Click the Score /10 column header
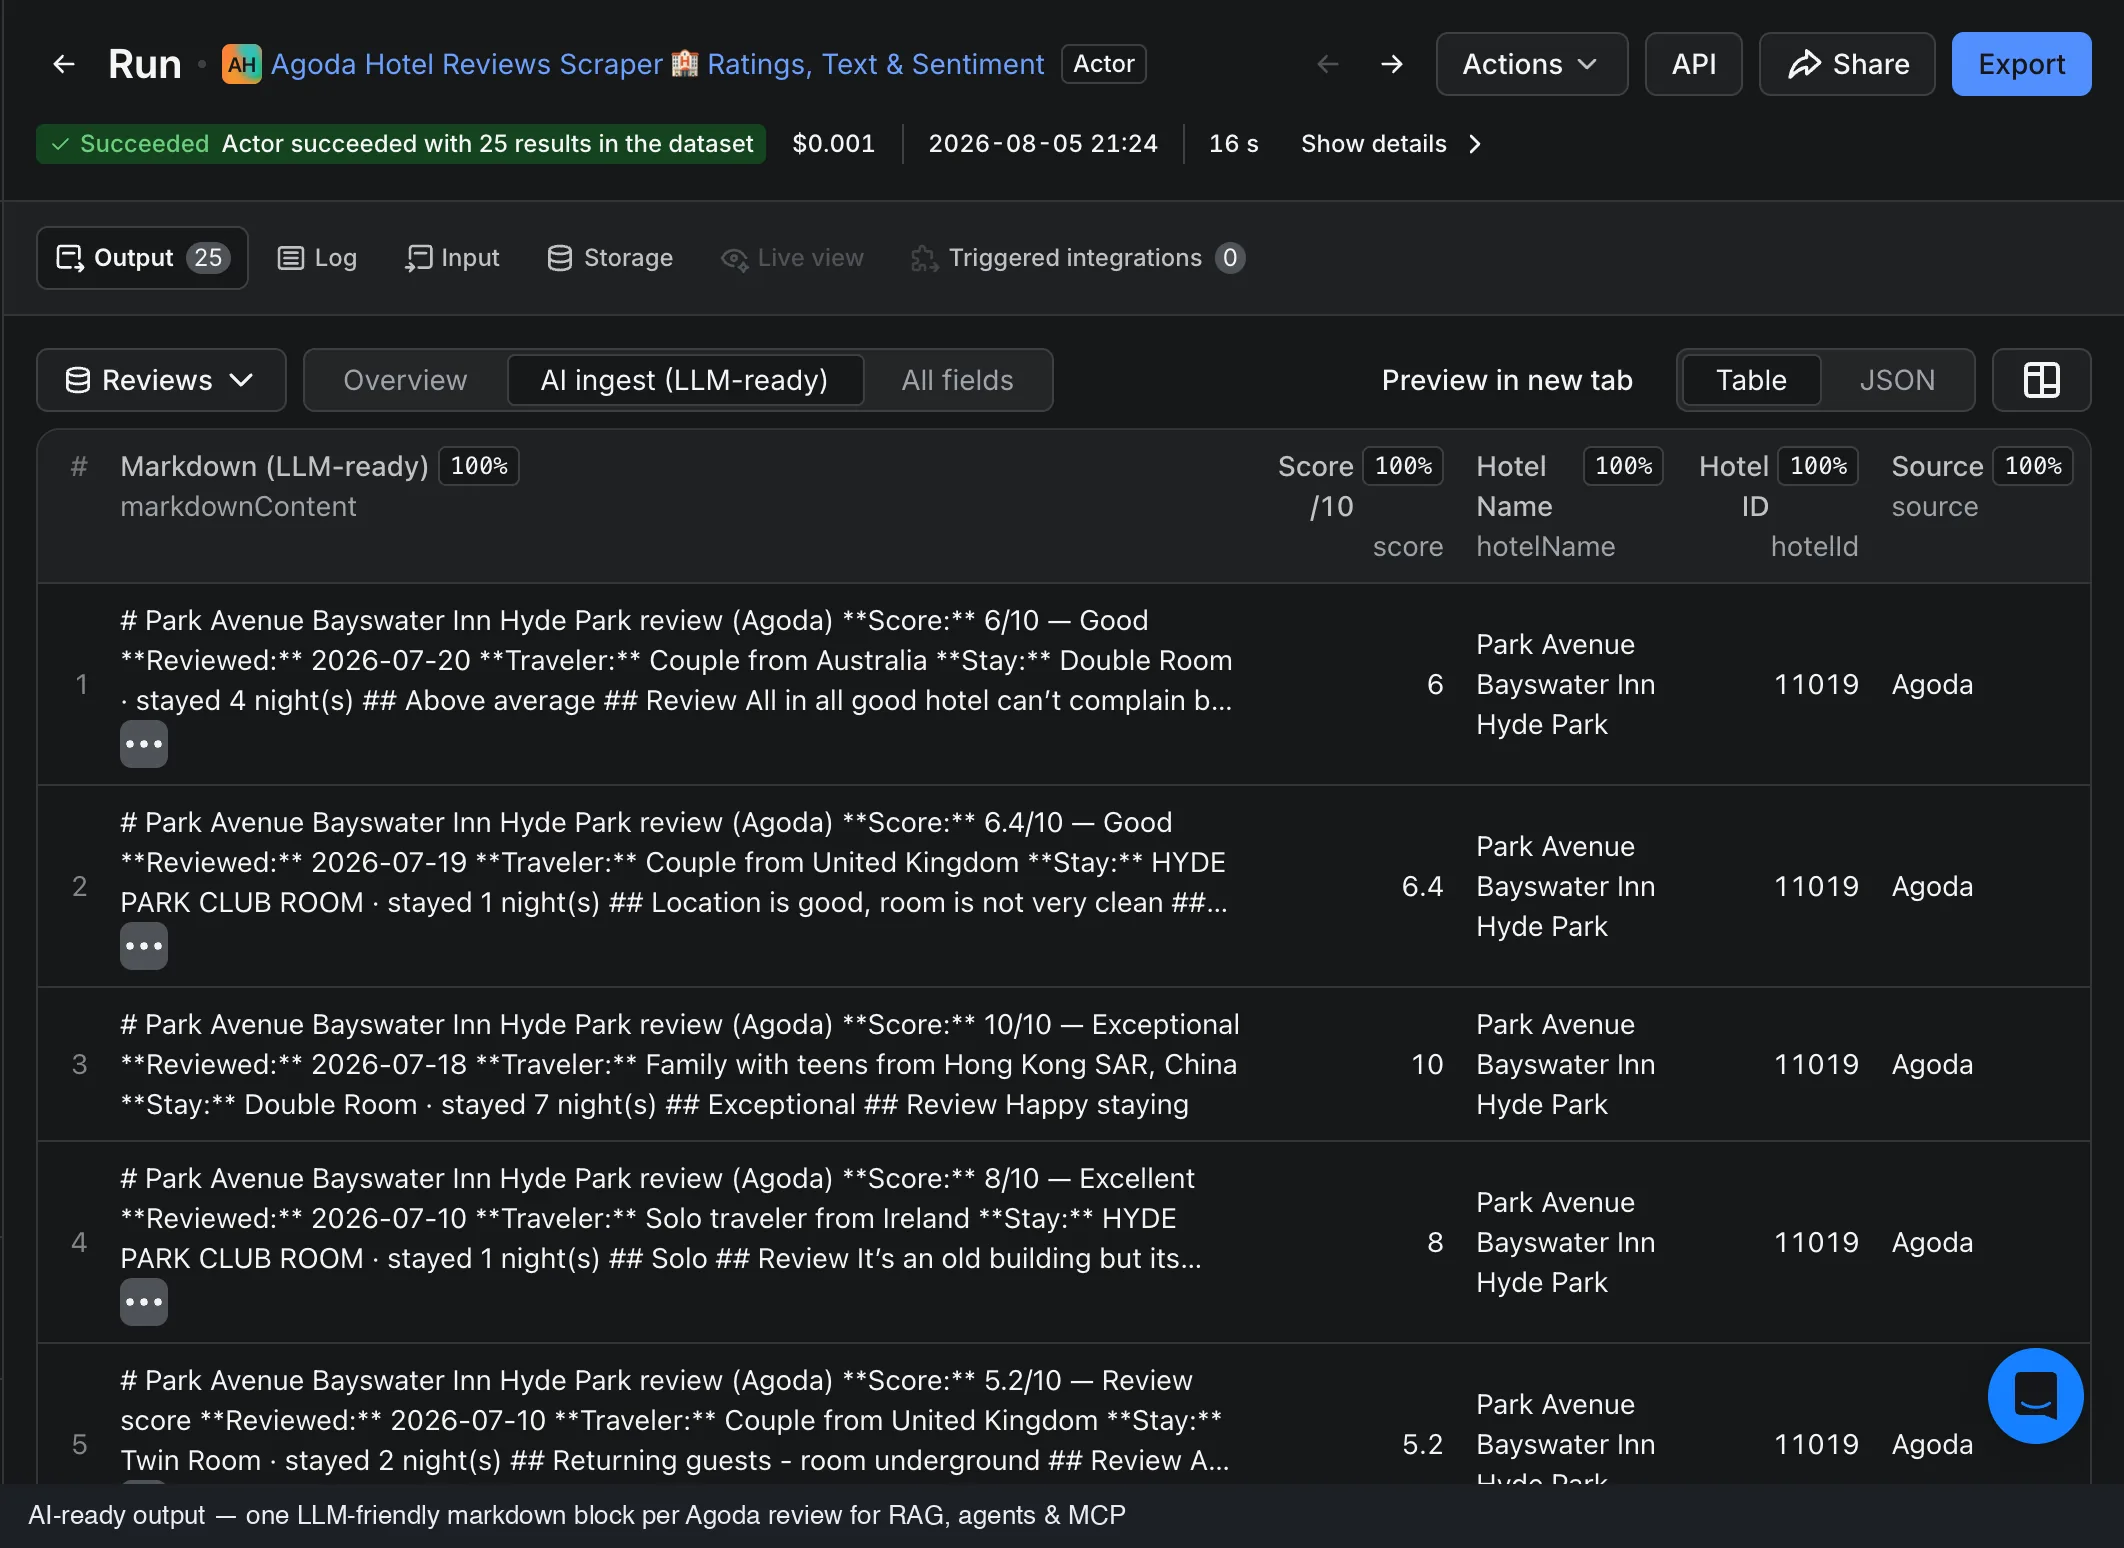Screen dimensions: 2124x1548 [x=1316, y=486]
